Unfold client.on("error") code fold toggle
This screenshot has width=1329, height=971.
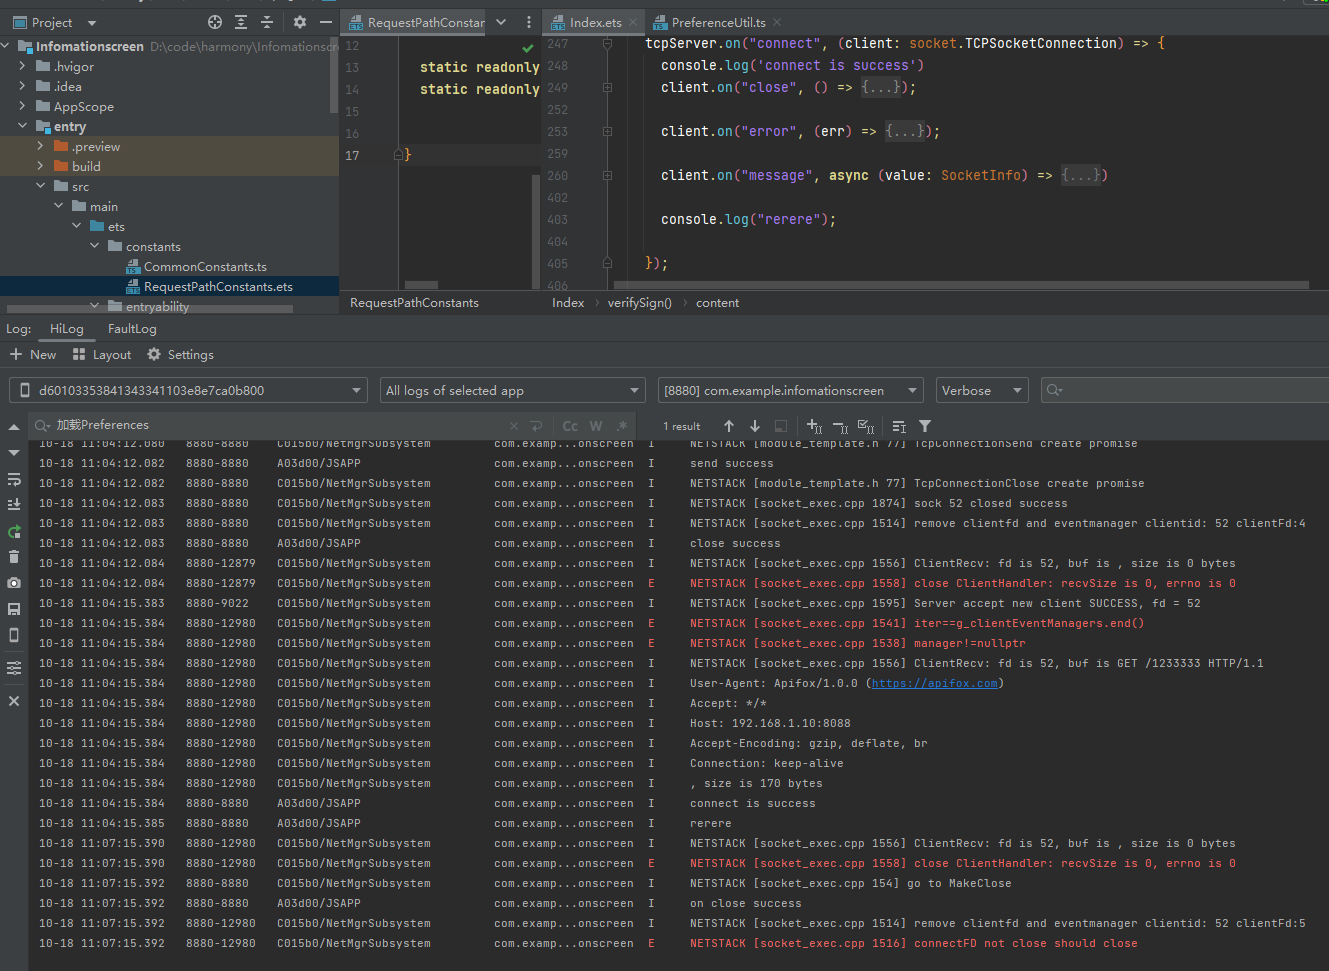607,132
